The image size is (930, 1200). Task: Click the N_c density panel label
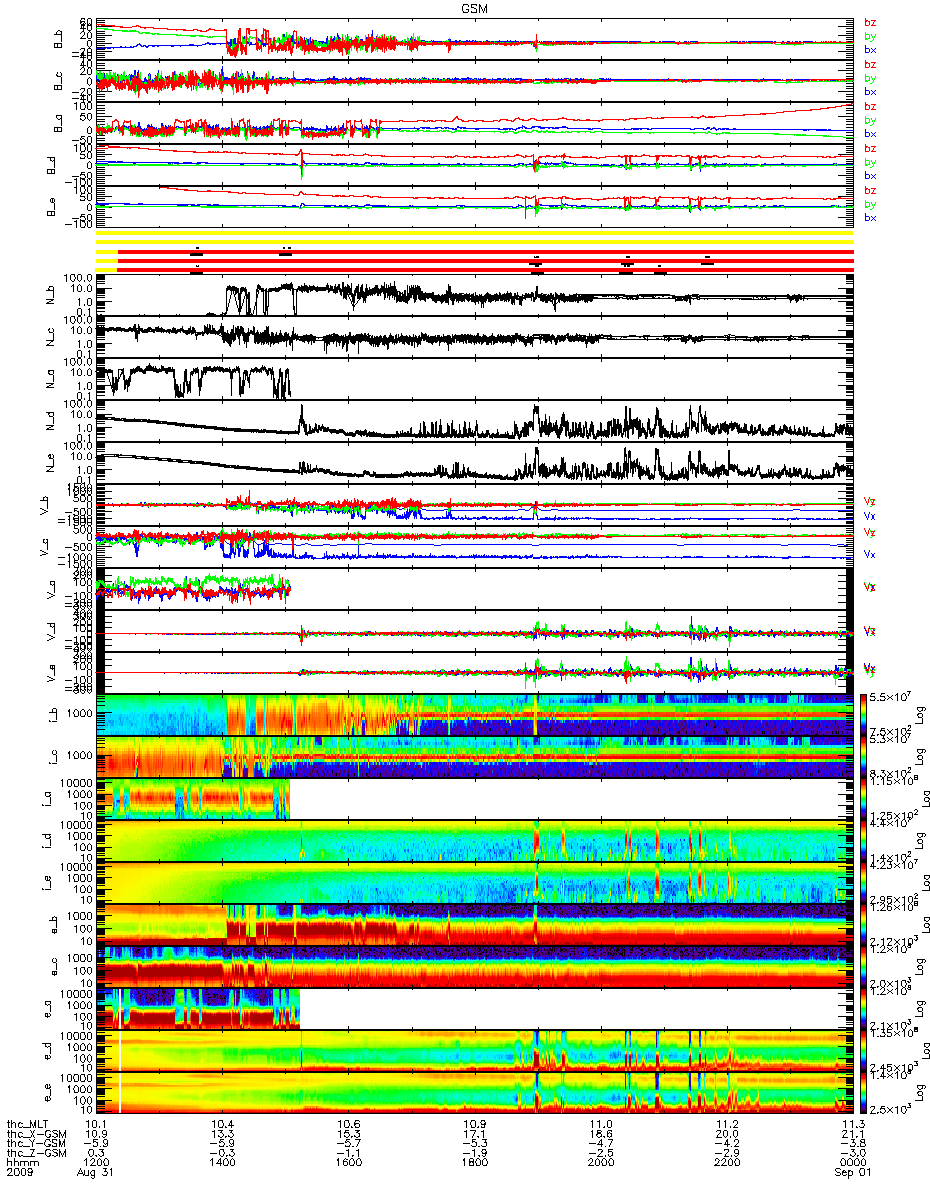49,339
